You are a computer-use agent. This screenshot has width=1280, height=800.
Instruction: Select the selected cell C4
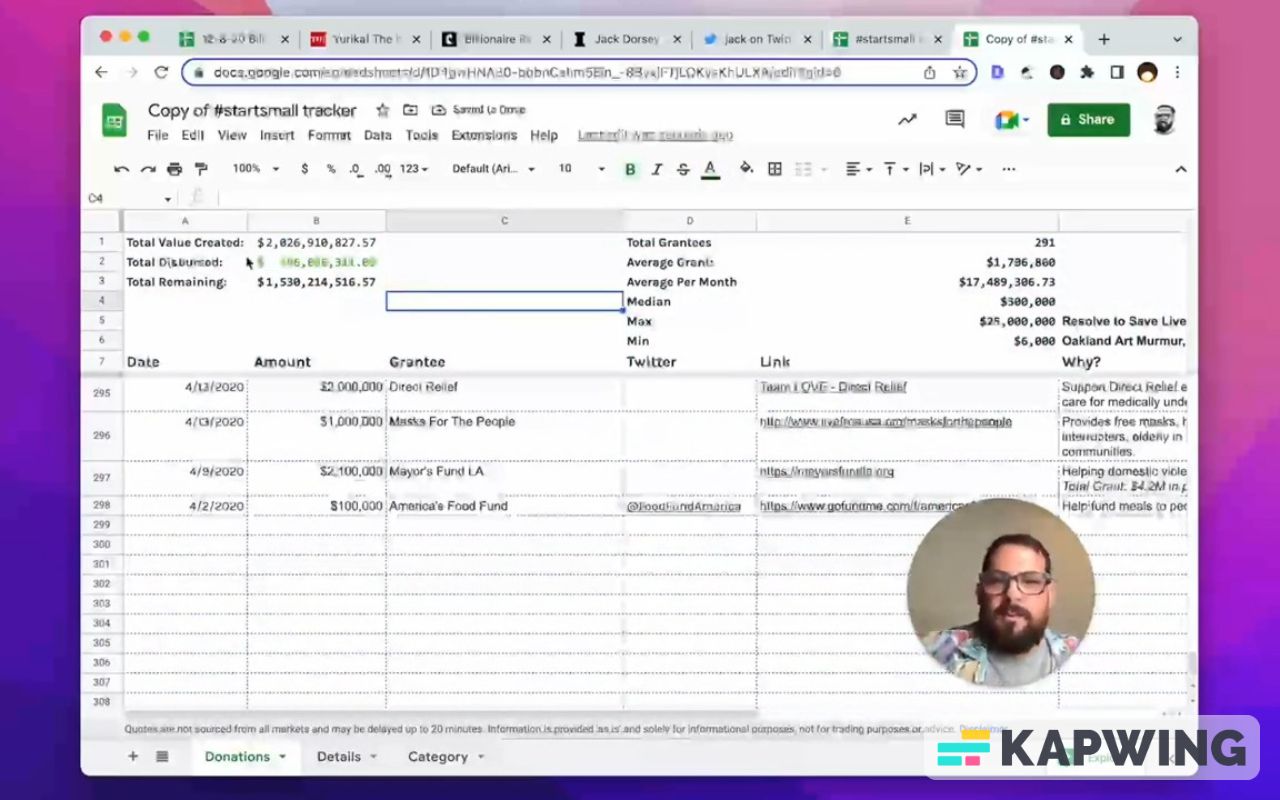[504, 301]
